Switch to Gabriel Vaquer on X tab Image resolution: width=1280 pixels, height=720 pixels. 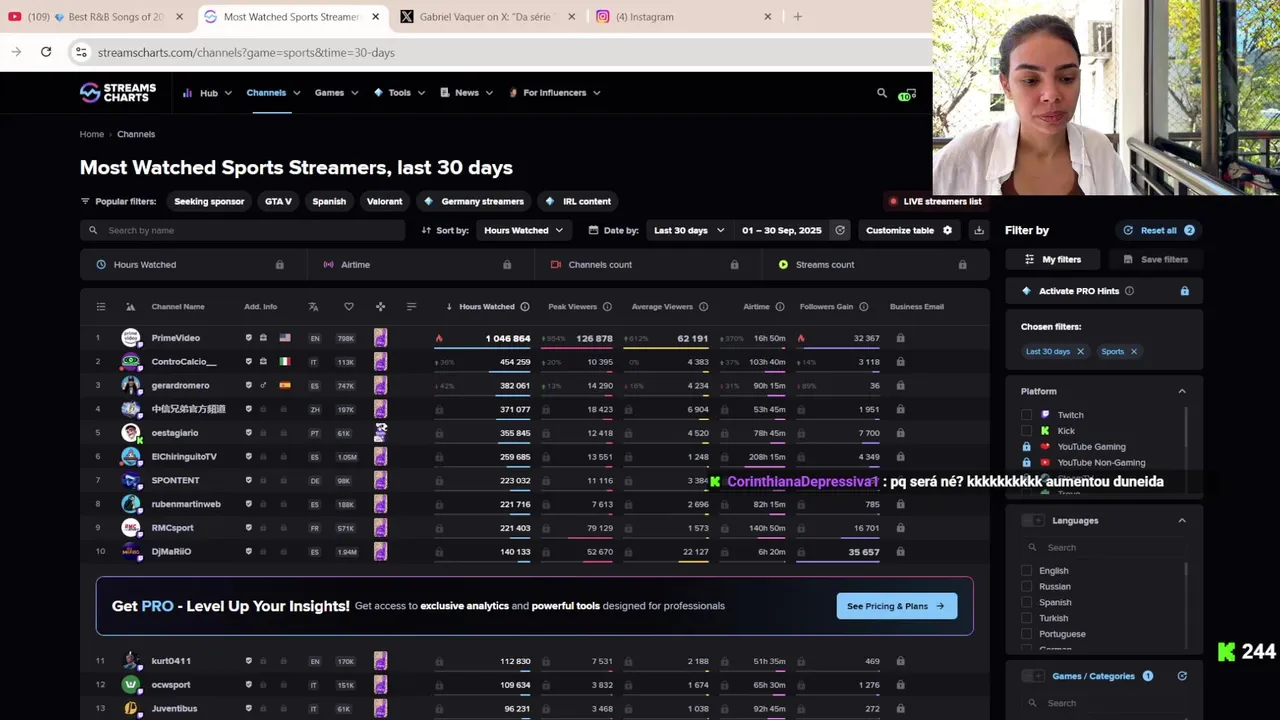point(489,17)
